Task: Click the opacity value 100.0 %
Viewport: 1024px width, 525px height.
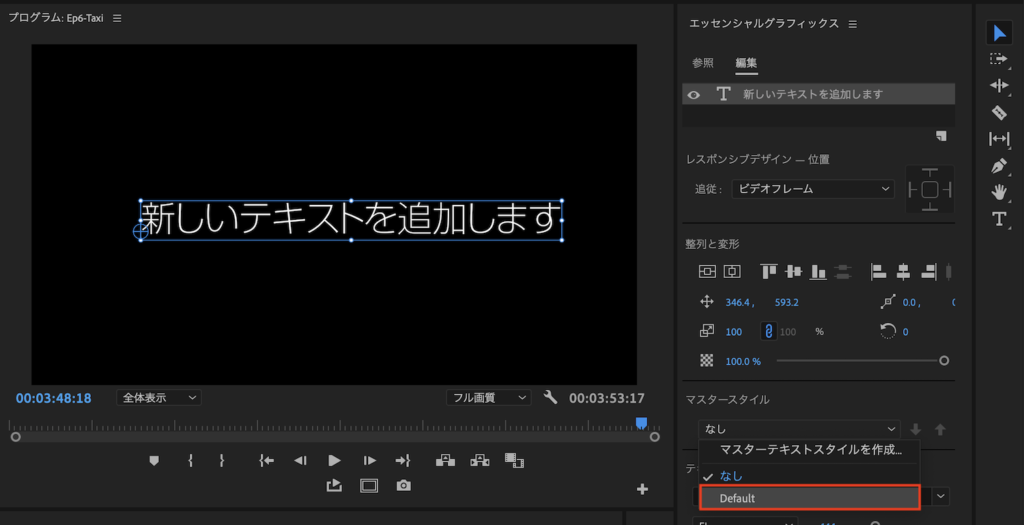Action: click(743, 361)
